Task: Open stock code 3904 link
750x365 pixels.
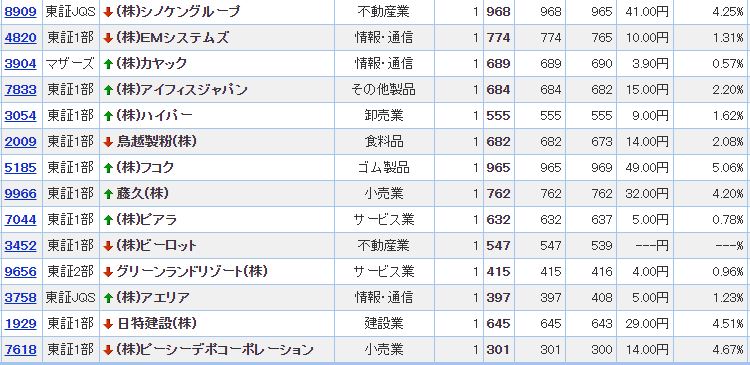Action: click(x=21, y=64)
